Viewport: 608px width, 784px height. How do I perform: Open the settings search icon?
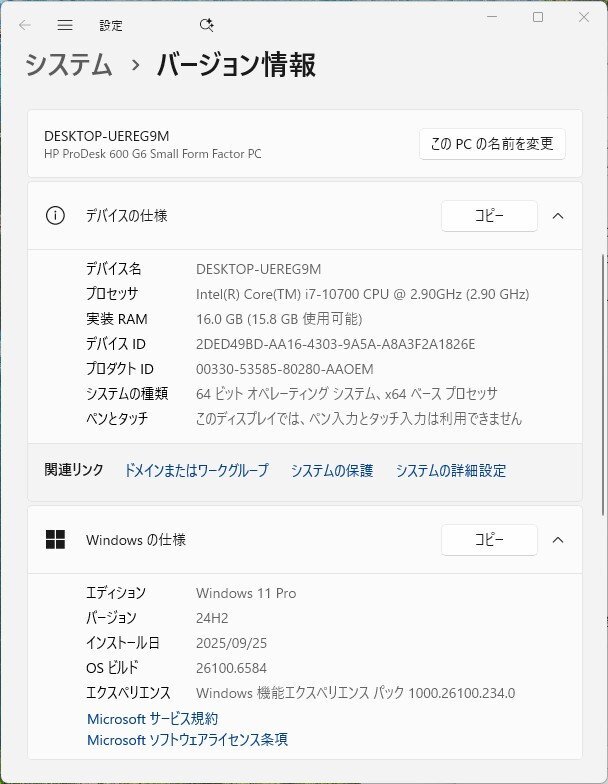point(206,25)
